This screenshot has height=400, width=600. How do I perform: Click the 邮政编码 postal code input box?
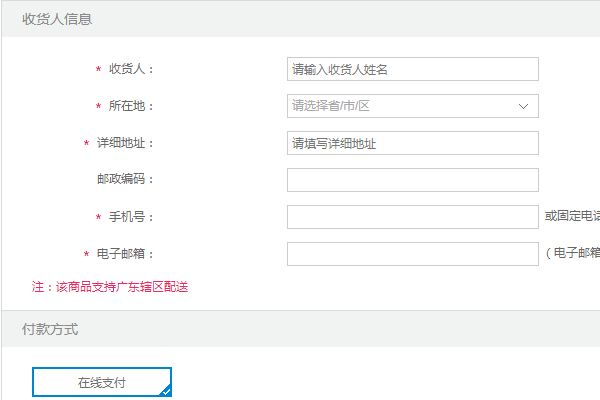[x=412, y=180]
